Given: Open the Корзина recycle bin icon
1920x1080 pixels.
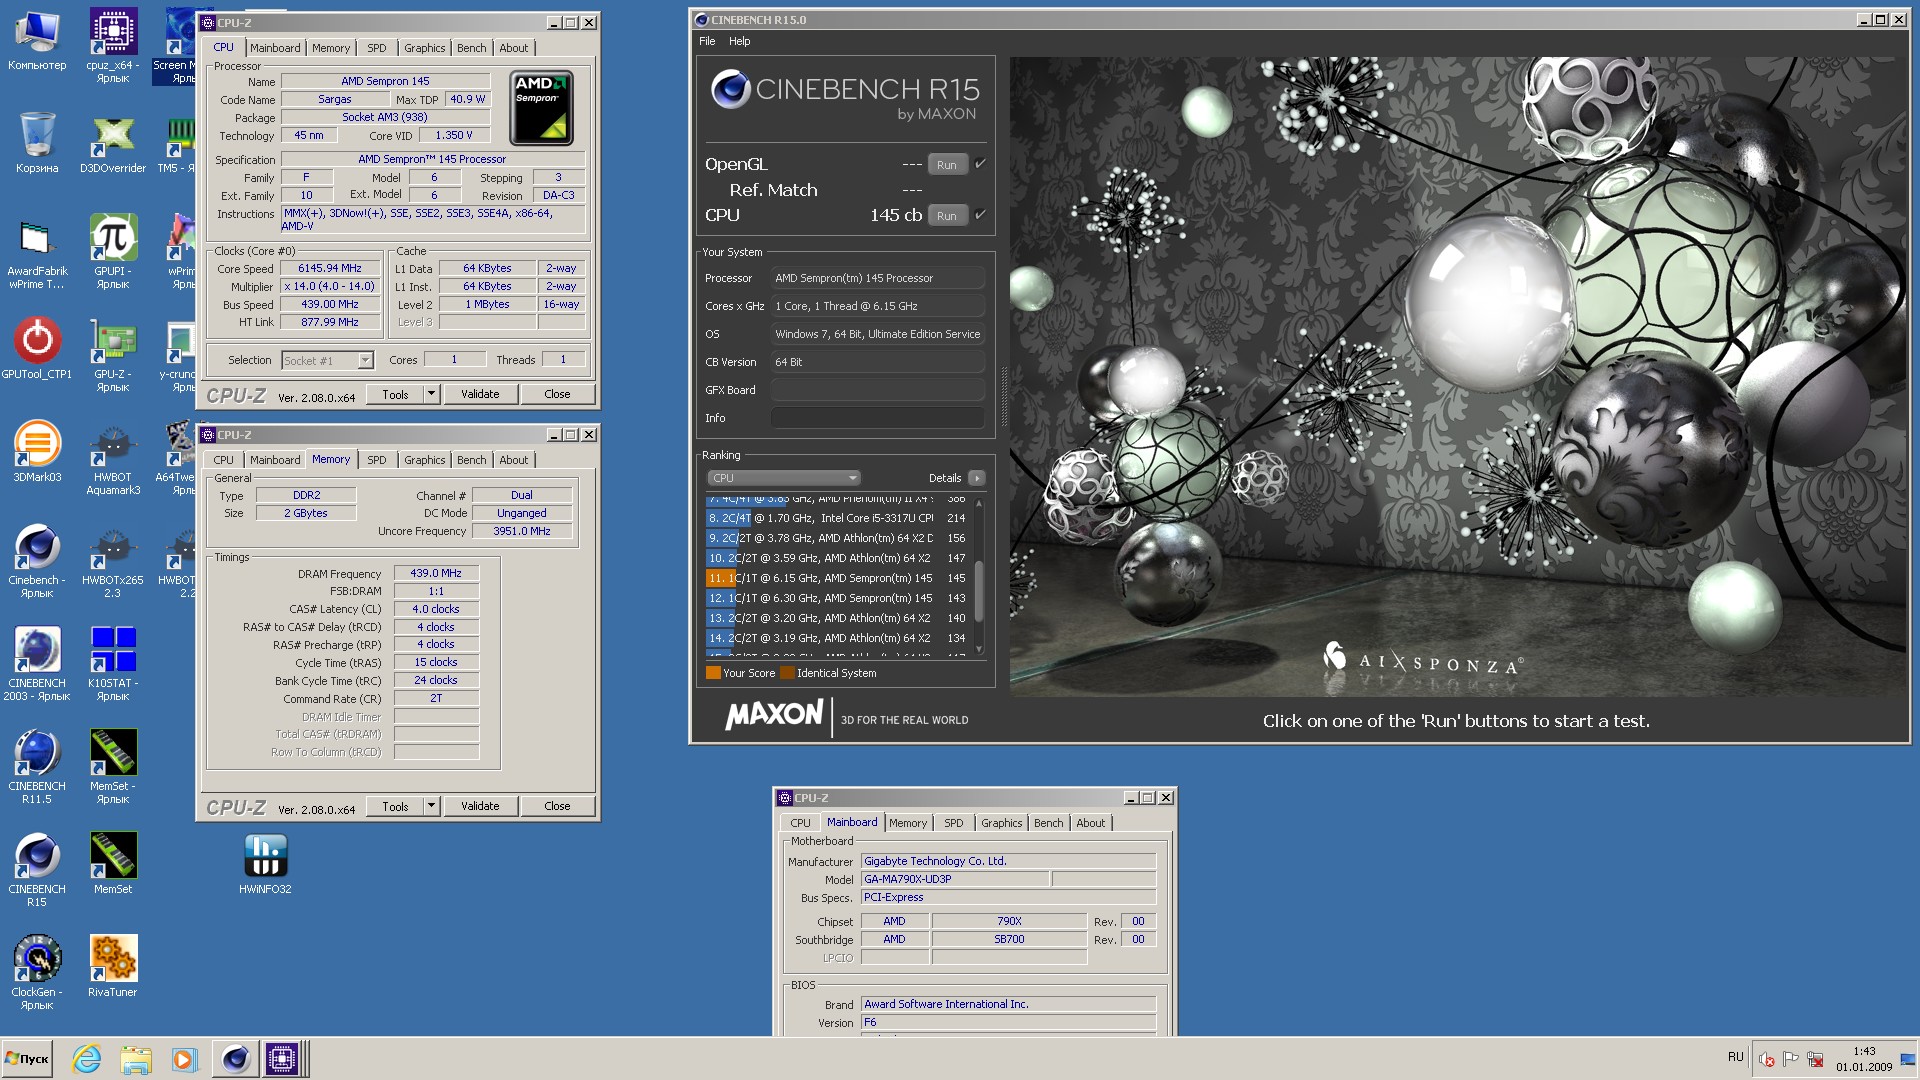Looking at the screenshot, I should [x=37, y=142].
